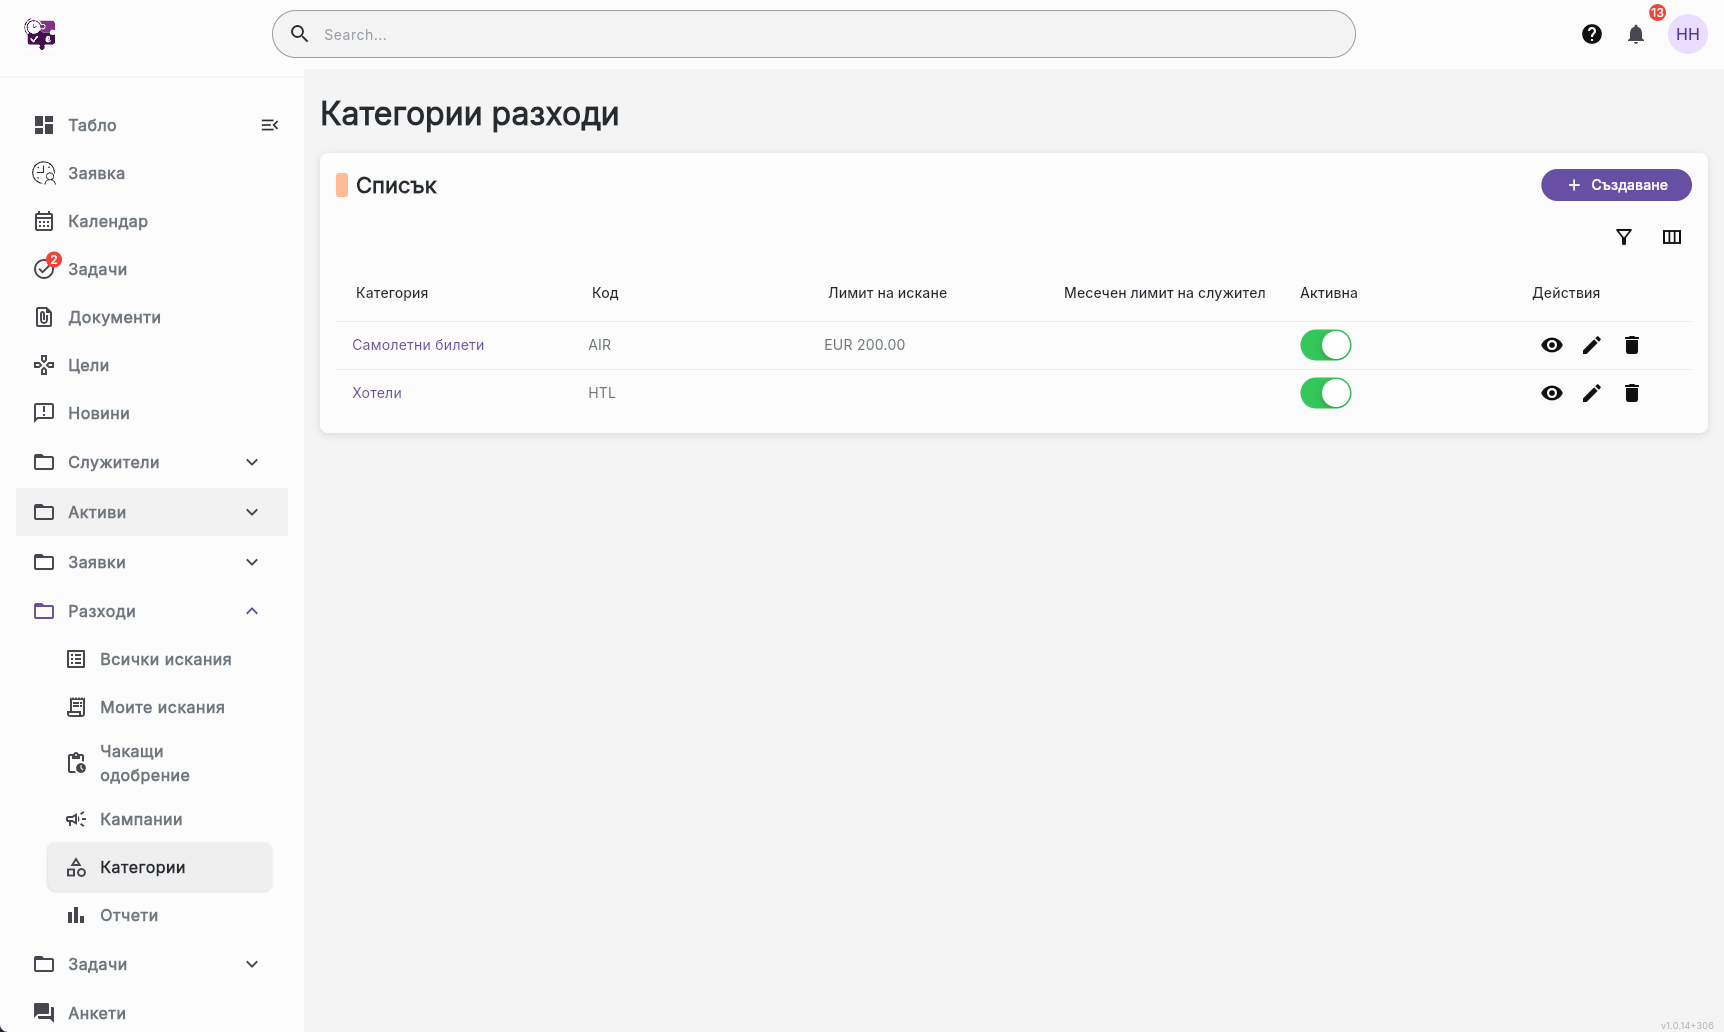Screen dimensions: 1724x1032
Task: Open the Кампании menu item
Action: [160, 819]
